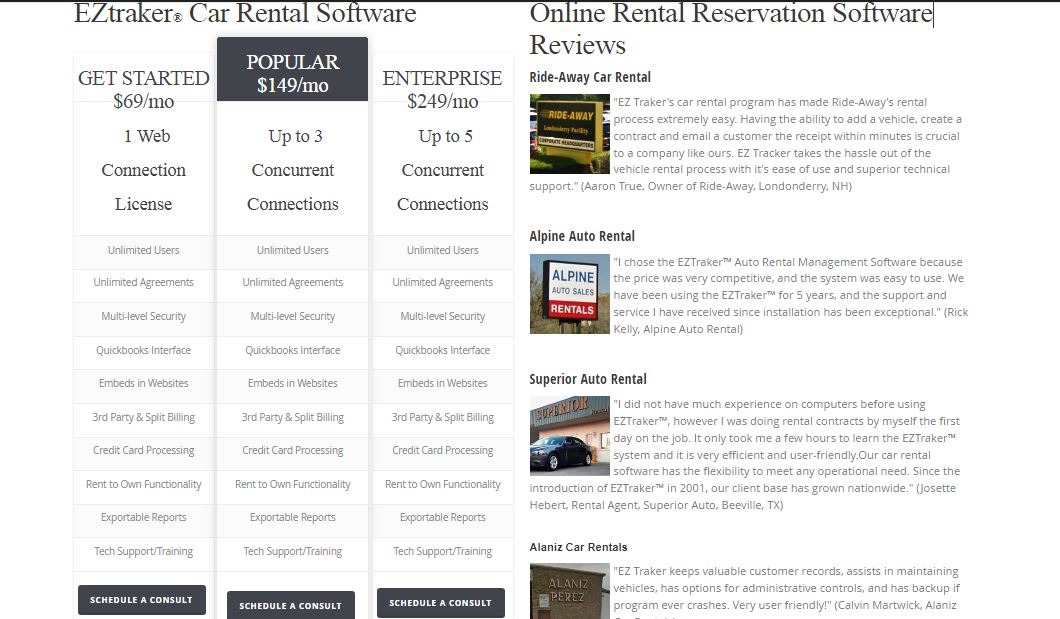Click Up to 5 Concurrent Connections text
The width and height of the screenshot is (1060, 619).
[443, 170]
